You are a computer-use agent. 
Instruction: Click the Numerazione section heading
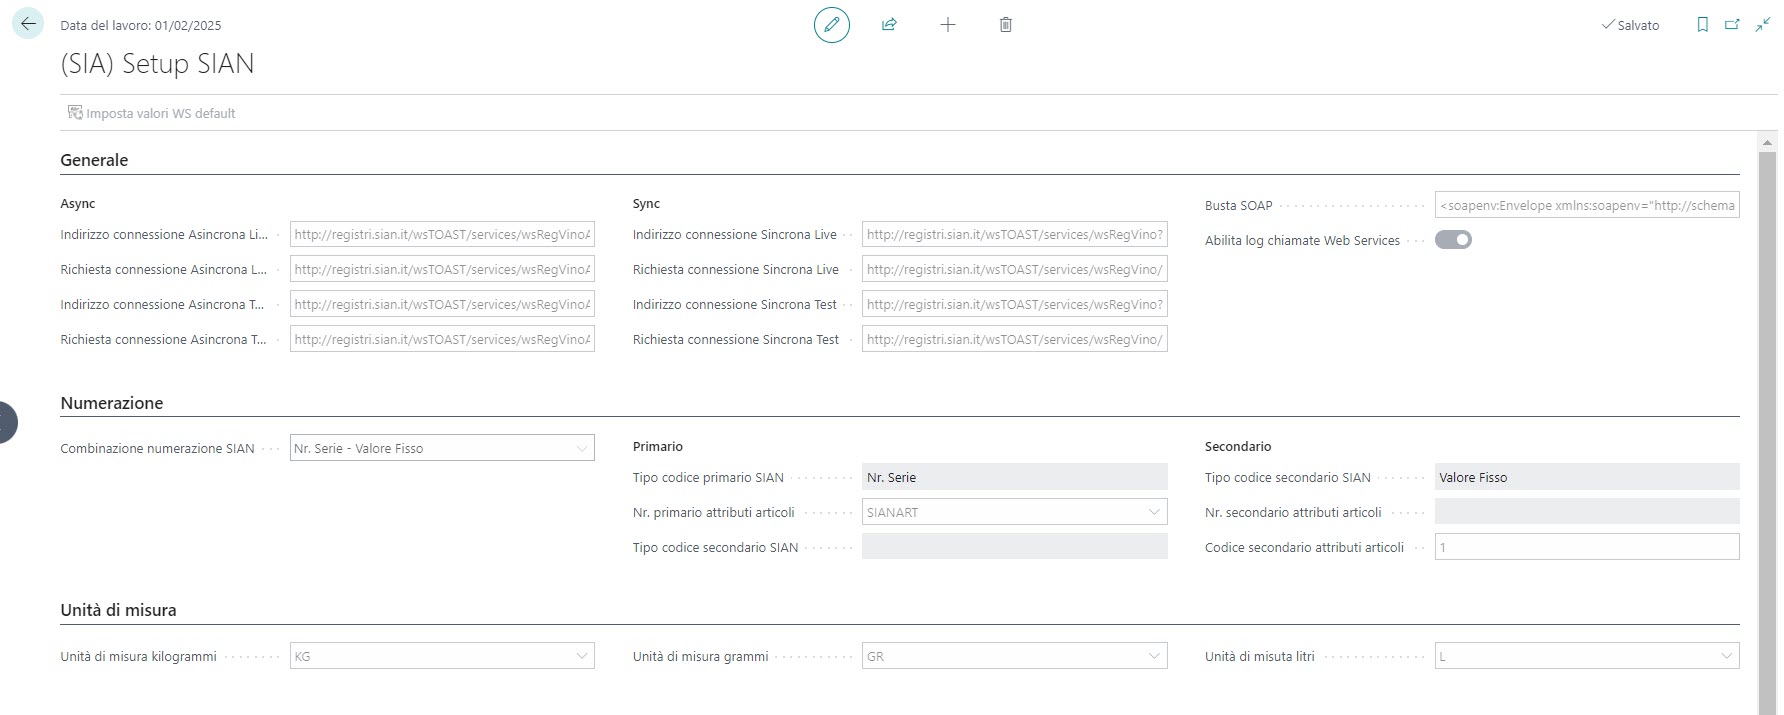(111, 403)
